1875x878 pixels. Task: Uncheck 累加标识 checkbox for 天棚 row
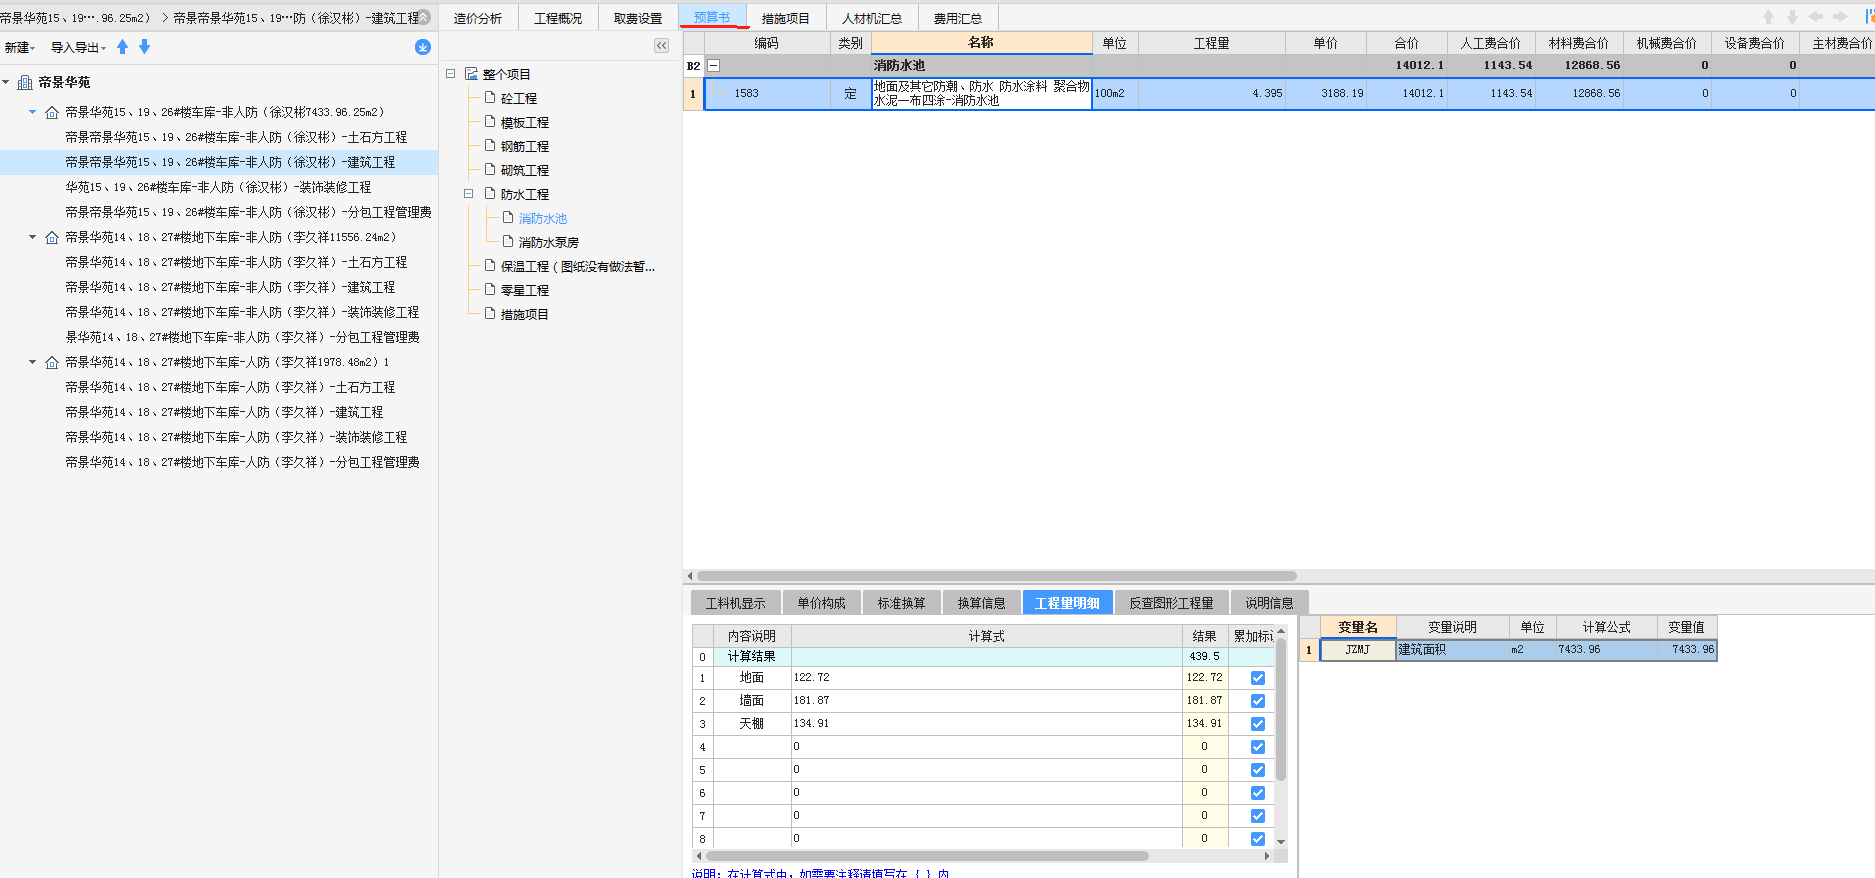point(1258,724)
